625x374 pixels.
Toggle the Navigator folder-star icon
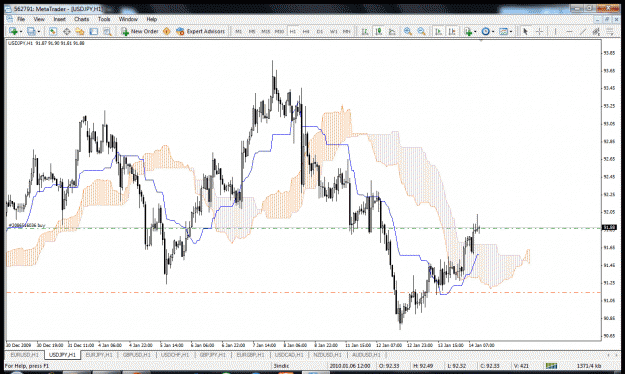pos(80,31)
